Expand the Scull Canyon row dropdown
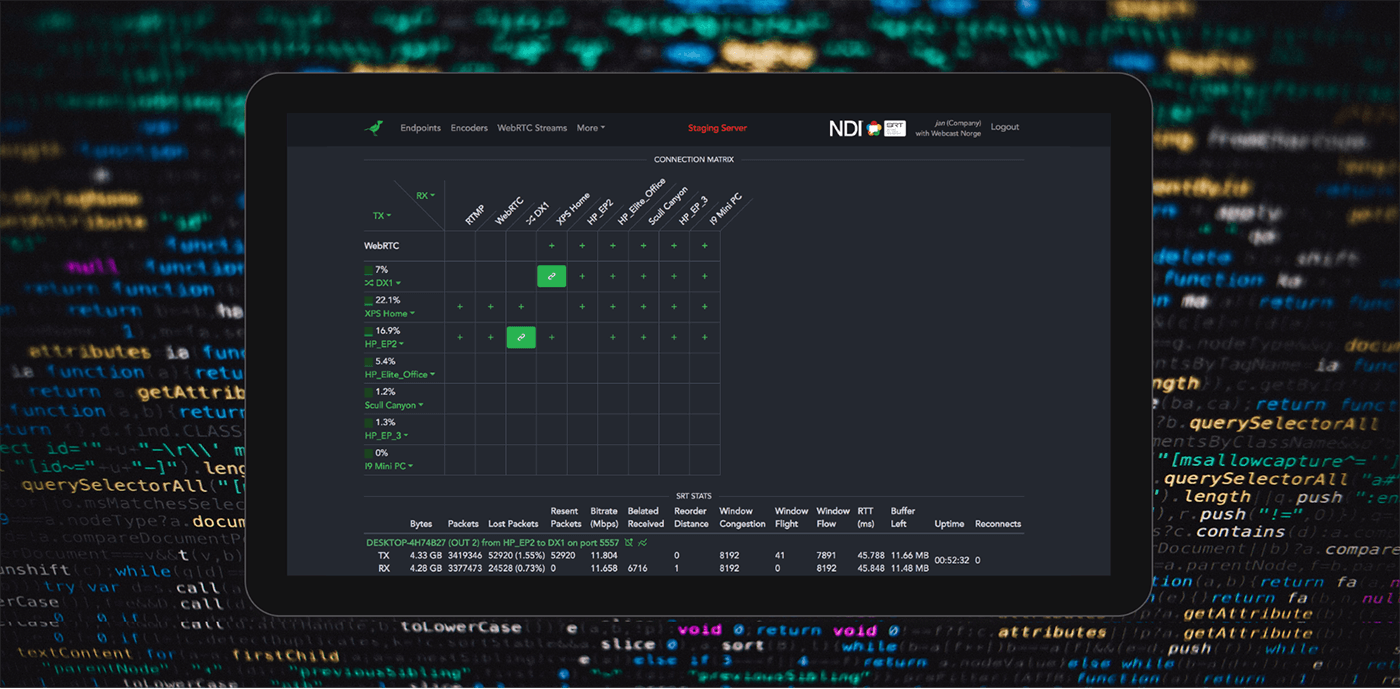Screen dimensions: 1400x689 394,405
